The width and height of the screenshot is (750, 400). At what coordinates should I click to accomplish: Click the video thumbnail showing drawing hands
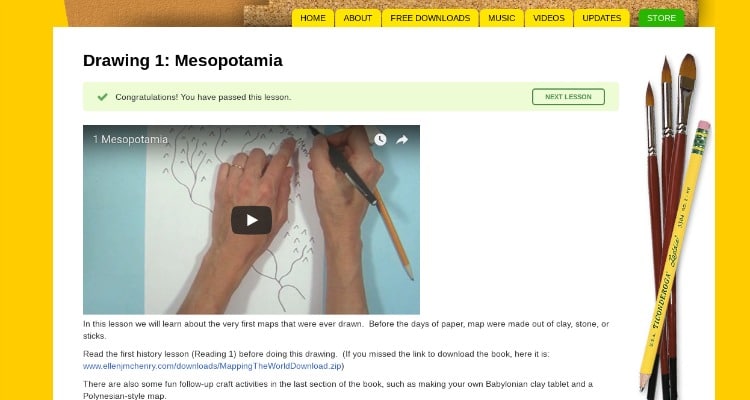(251, 220)
